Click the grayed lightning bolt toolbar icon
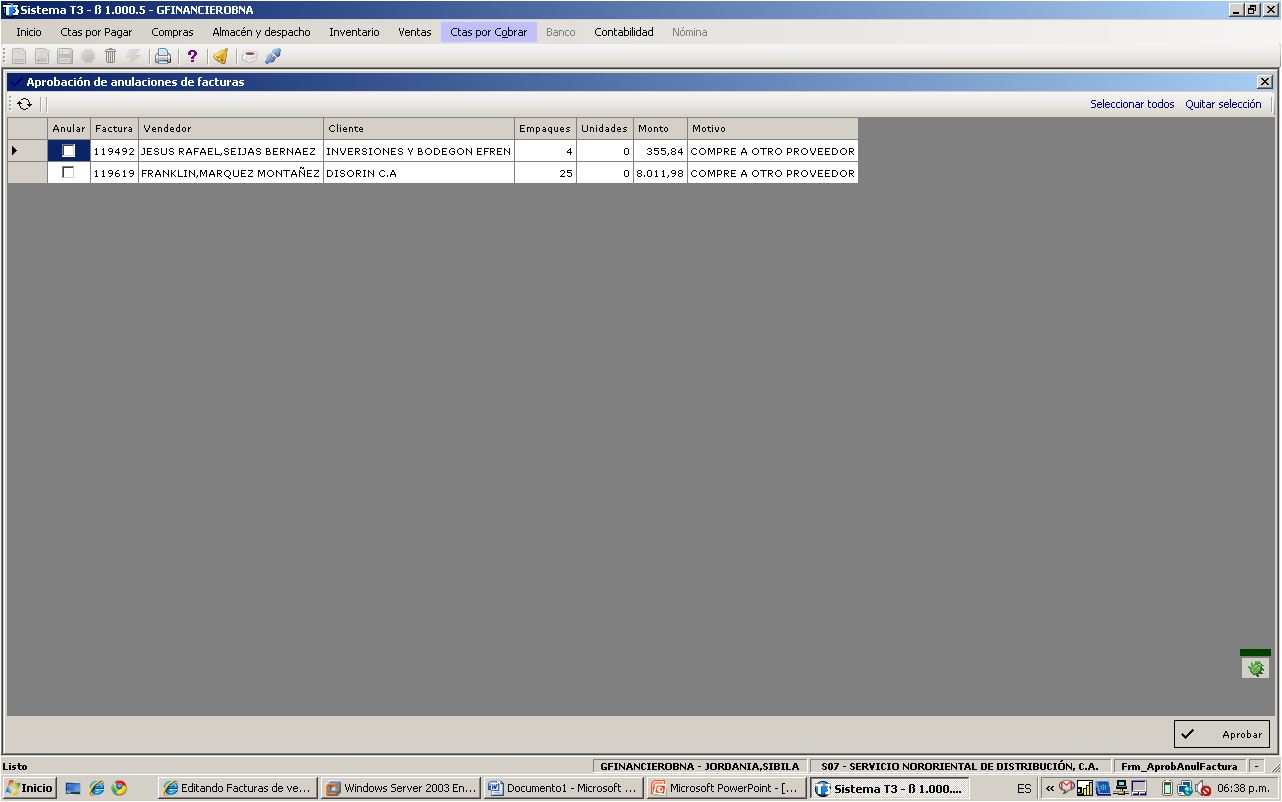 click(x=133, y=56)
